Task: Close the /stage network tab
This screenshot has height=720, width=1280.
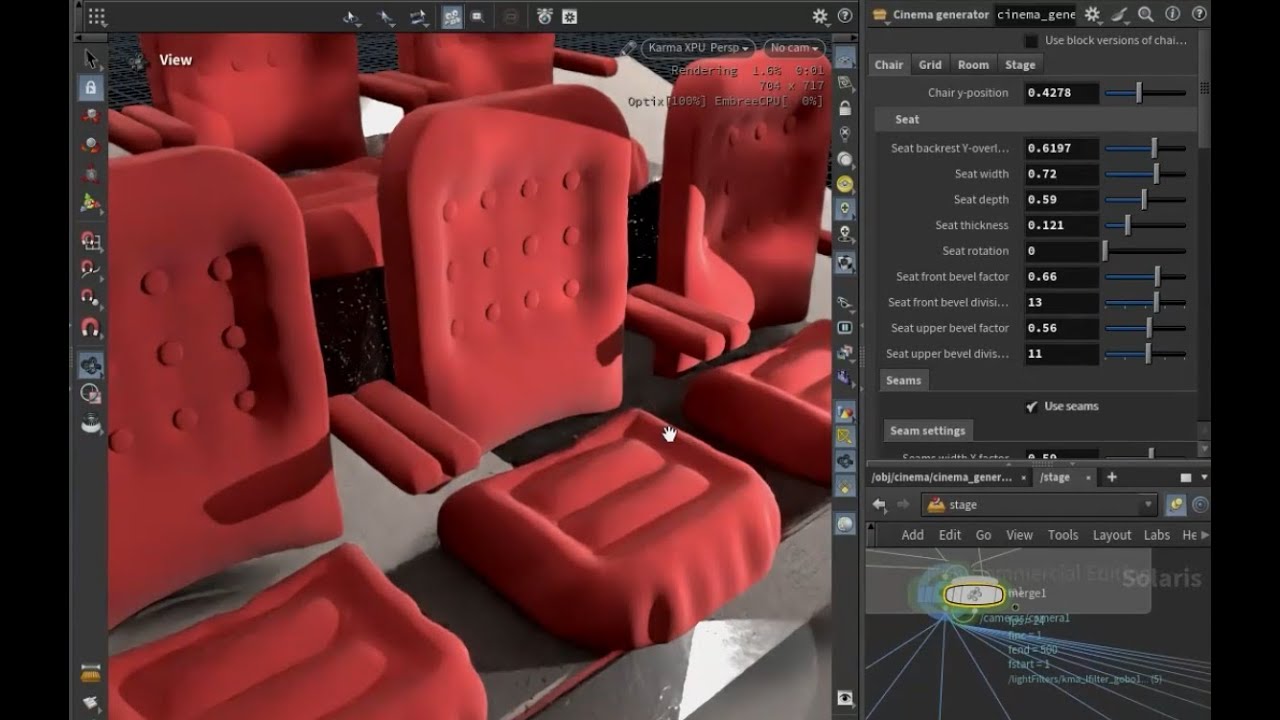Action: point(1088,478)
